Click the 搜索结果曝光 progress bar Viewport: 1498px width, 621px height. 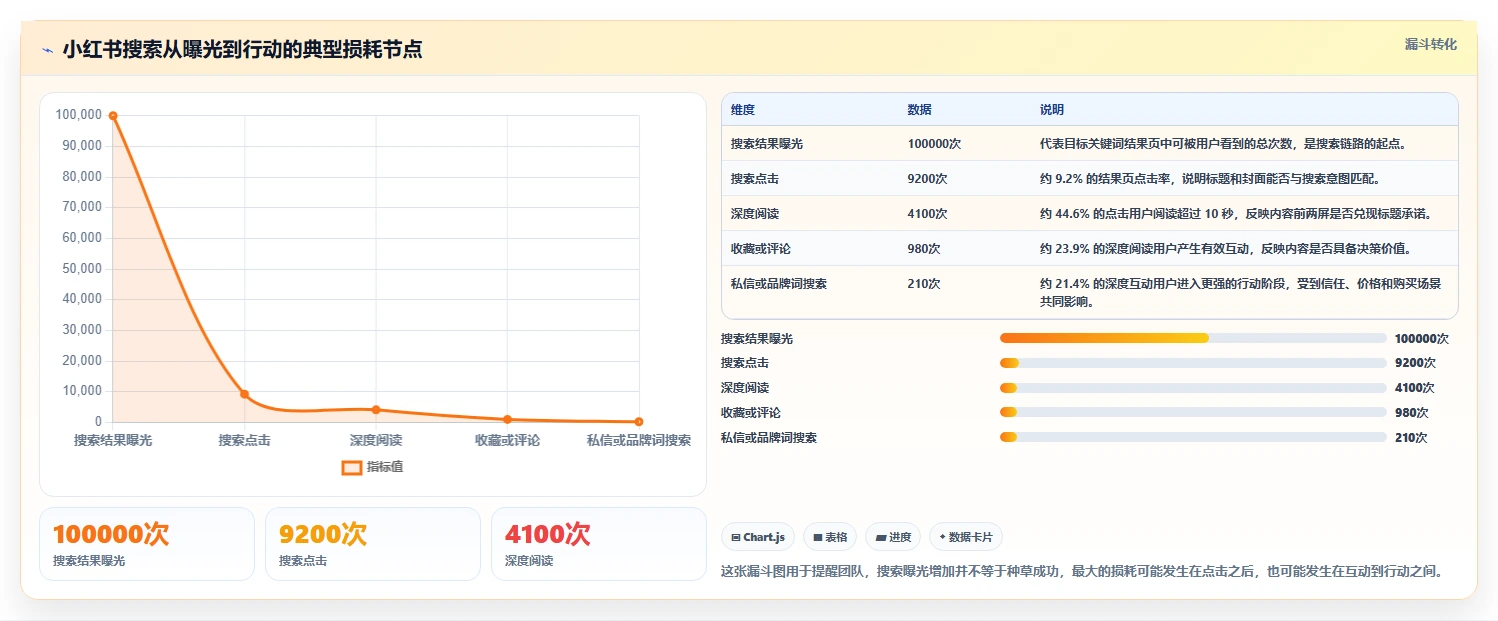coord(1193,338)
